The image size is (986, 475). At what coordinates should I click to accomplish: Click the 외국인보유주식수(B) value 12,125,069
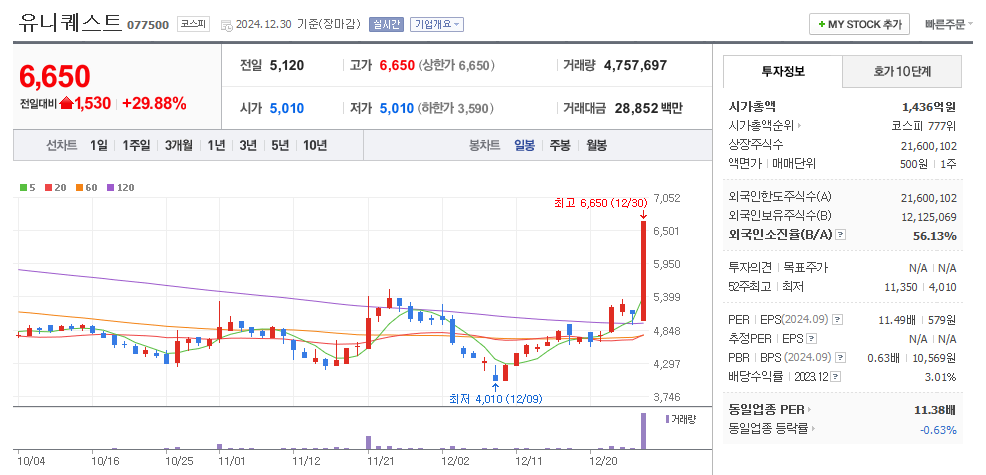tap(929, 217)
